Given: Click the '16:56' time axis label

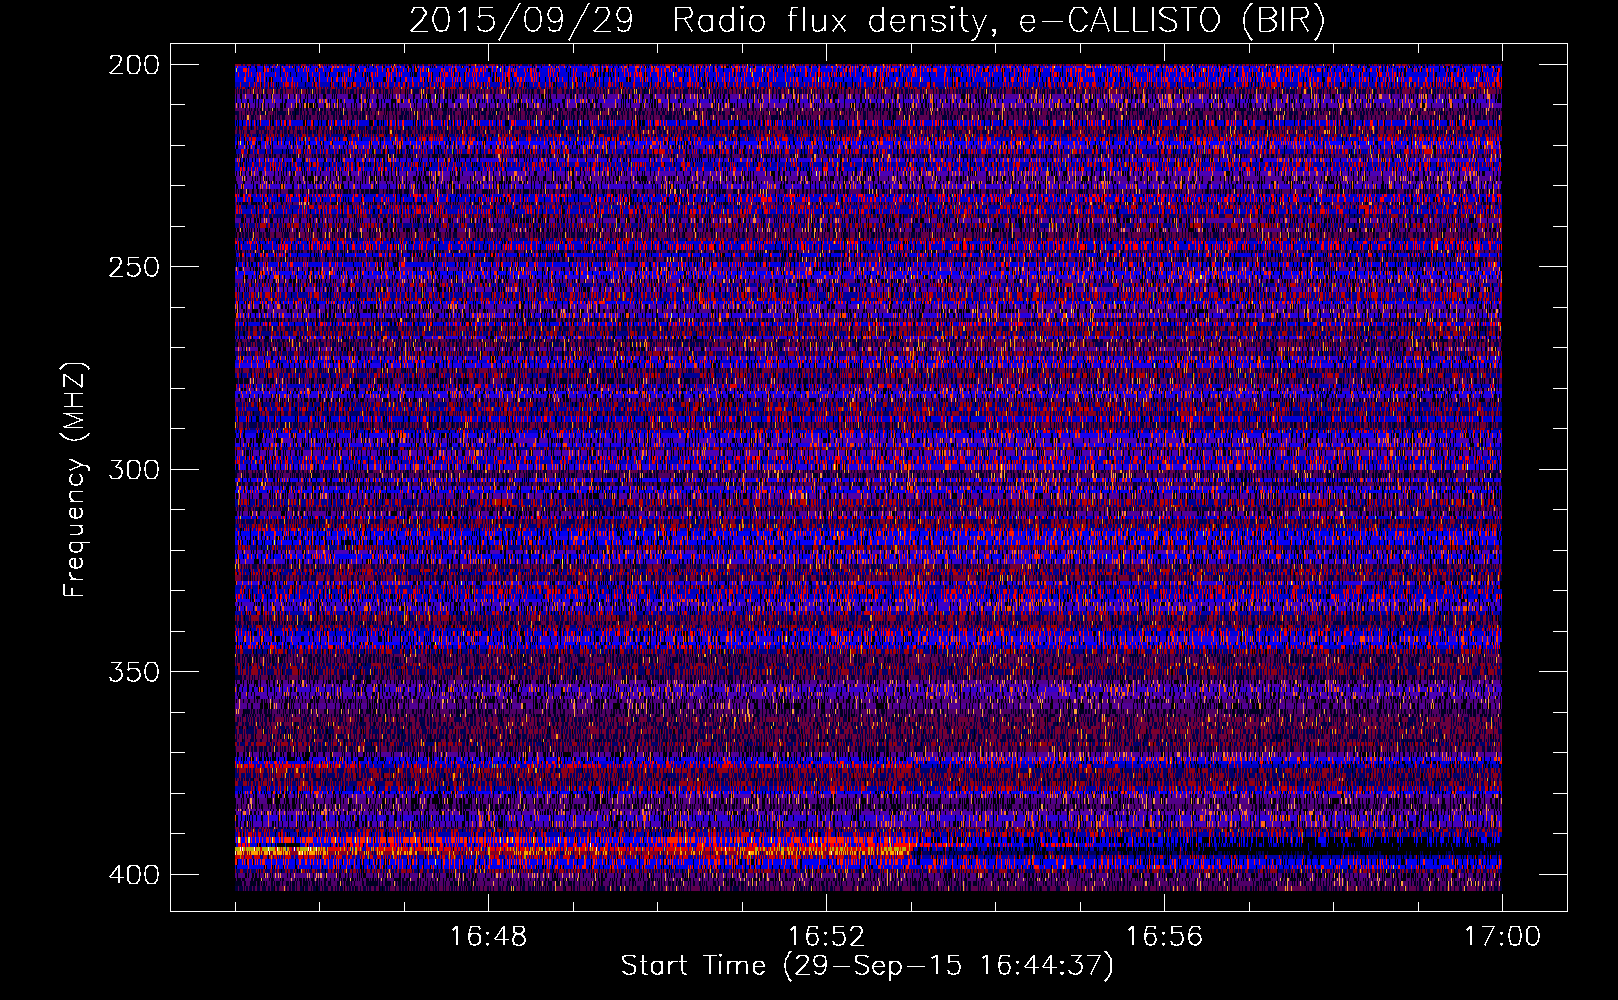Looking at the screenshot, I should tap(1164, 937).
